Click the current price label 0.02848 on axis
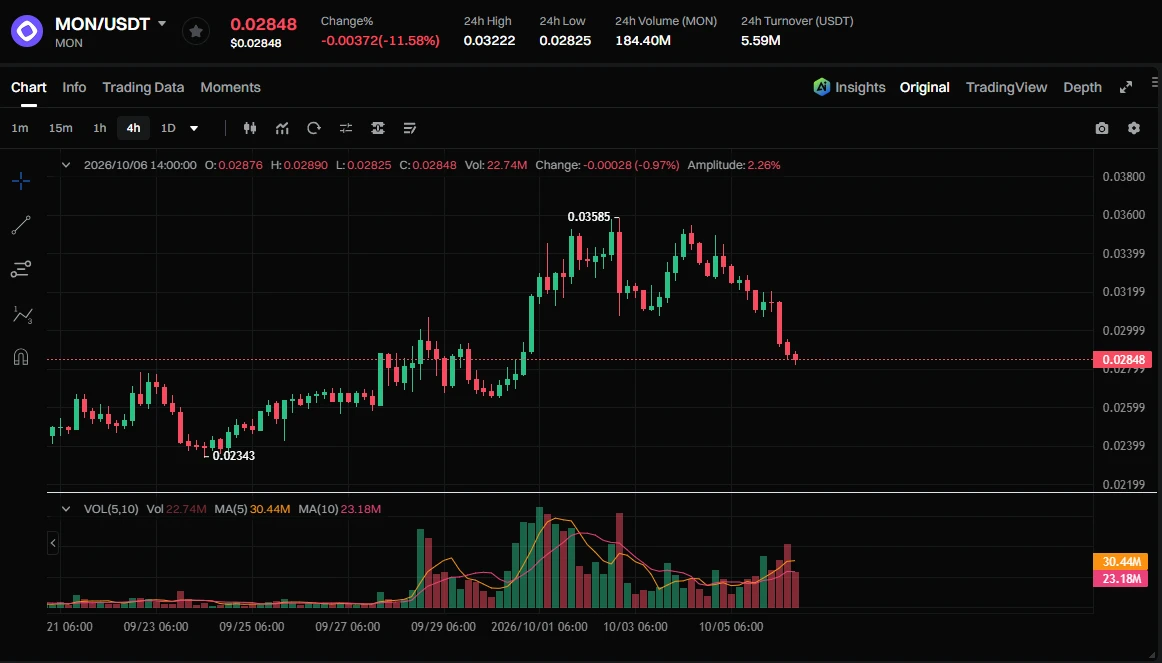 pyautogui.click(x=1123, y=359)
